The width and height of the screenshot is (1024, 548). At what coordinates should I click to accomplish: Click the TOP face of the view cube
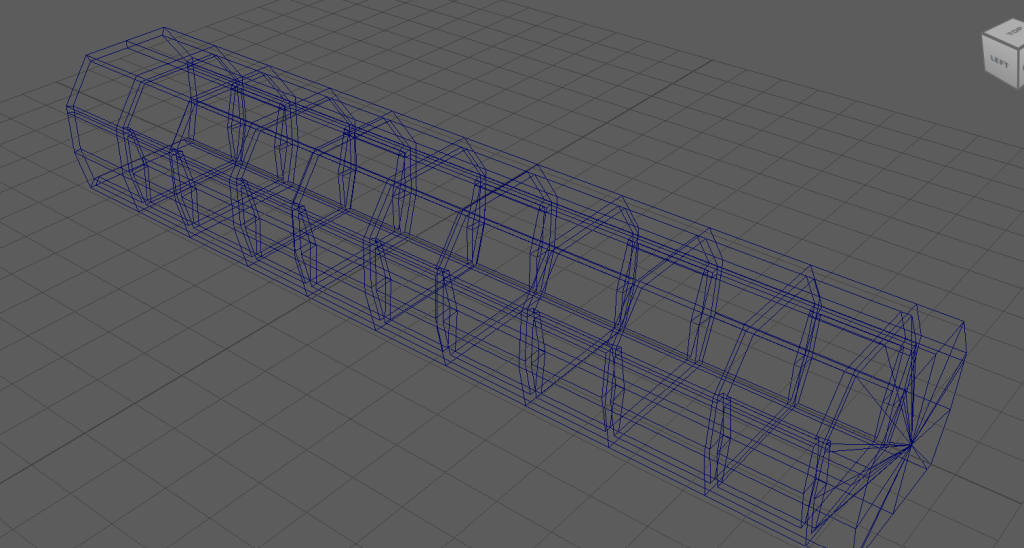click(x=1010, y=33)
